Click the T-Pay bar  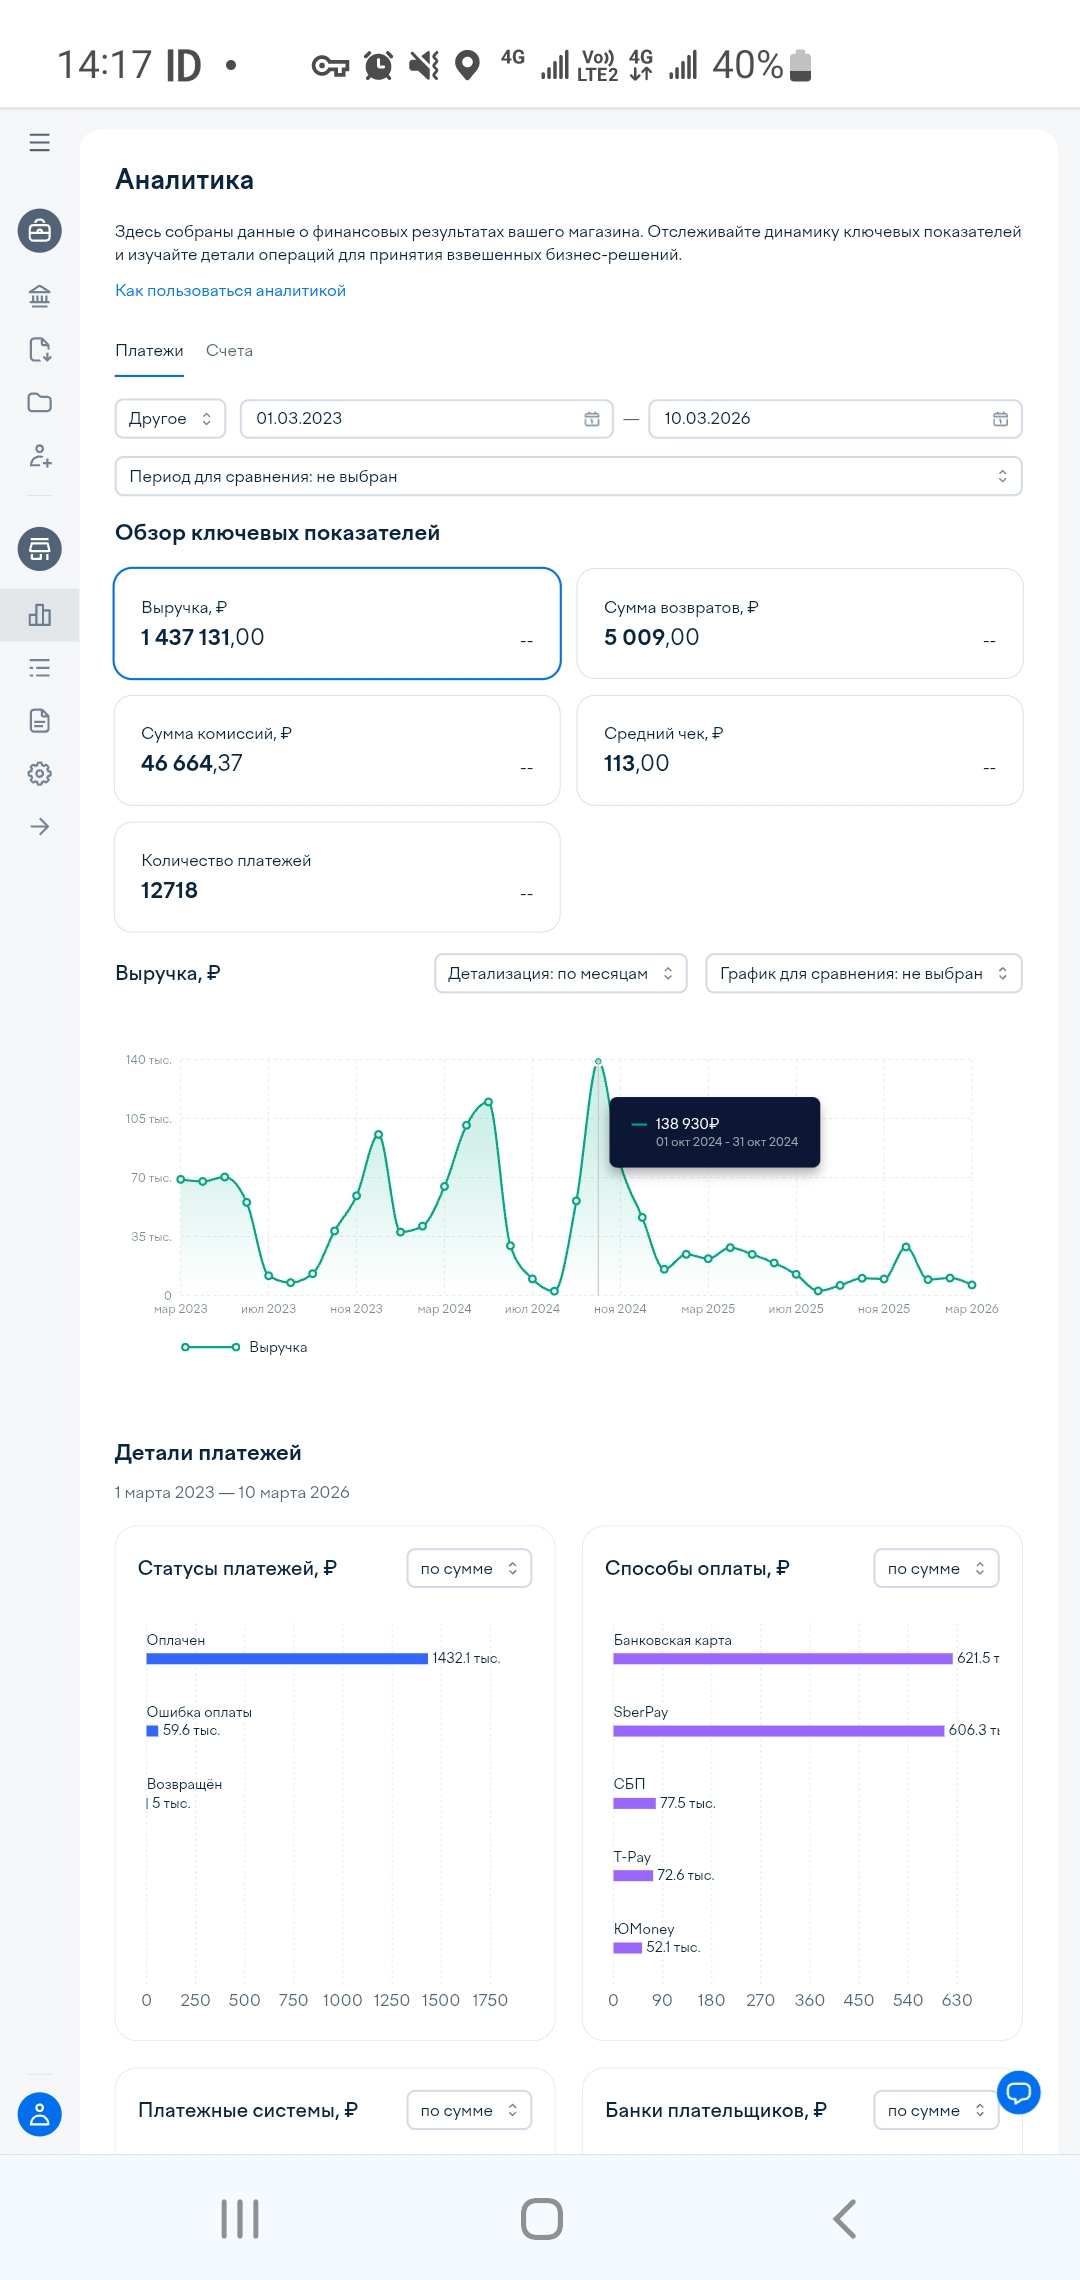click(x=633, y=1876)
